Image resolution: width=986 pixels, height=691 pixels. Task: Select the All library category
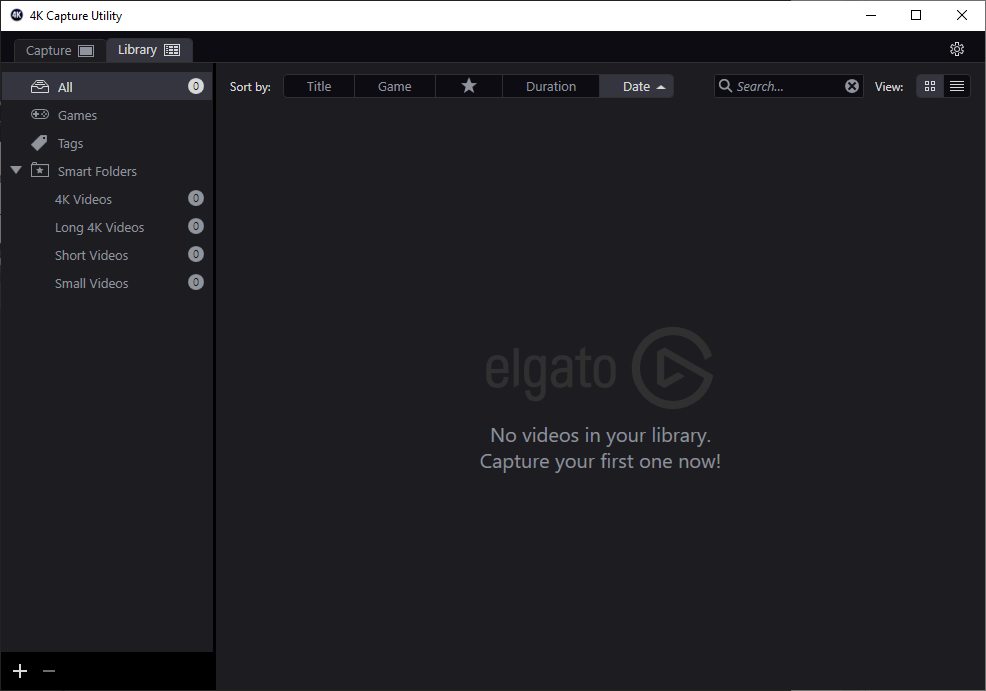[x=107, y=87]
